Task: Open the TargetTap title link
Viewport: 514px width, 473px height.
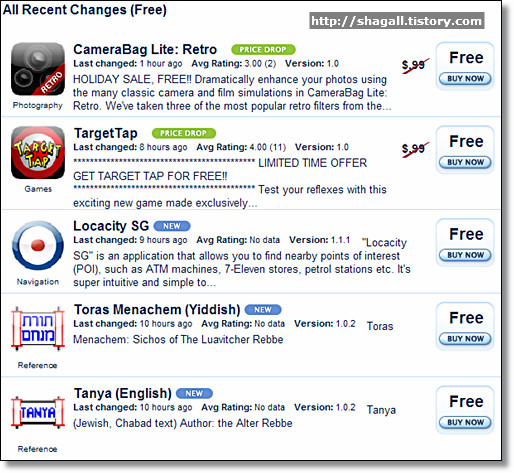Action: click(105, 134)
